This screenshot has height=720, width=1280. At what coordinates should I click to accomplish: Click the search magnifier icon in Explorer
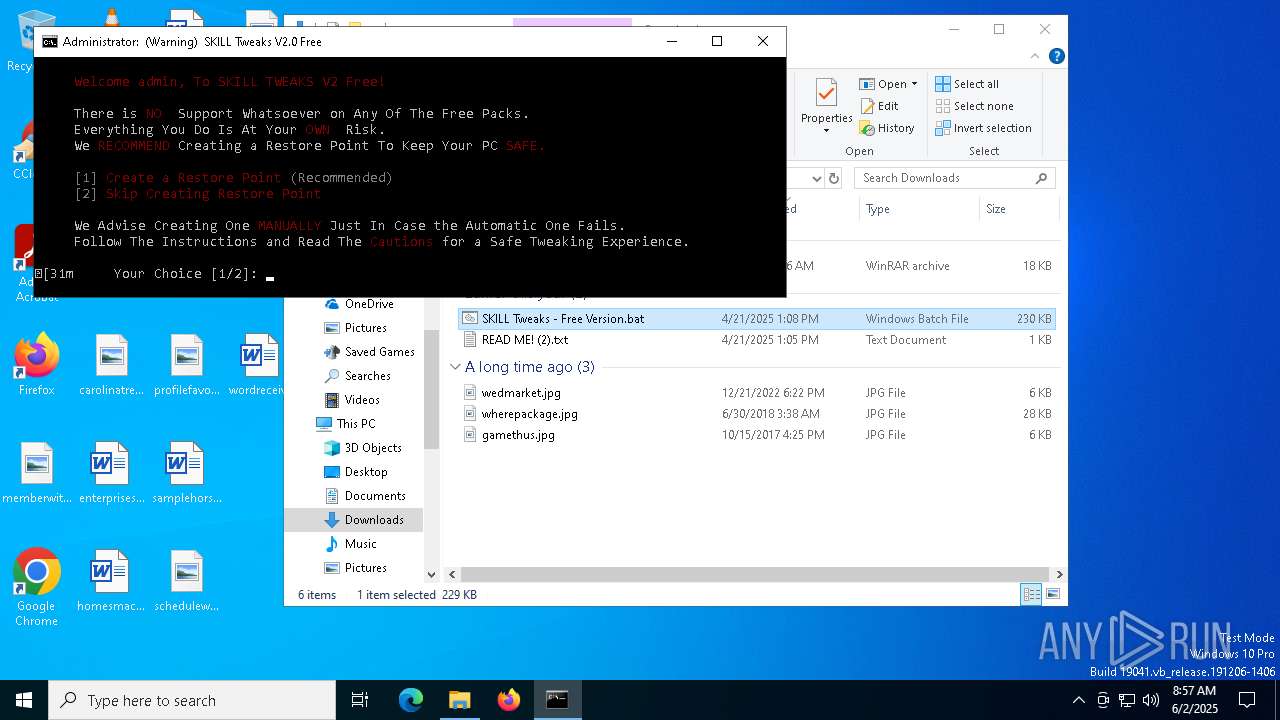[x=1042, y=178]
